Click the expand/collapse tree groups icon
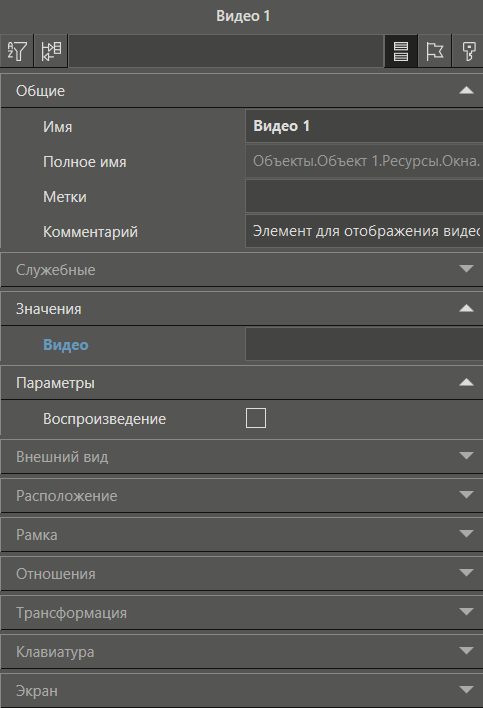Screen dimensions: 483x708 [51, 51]
